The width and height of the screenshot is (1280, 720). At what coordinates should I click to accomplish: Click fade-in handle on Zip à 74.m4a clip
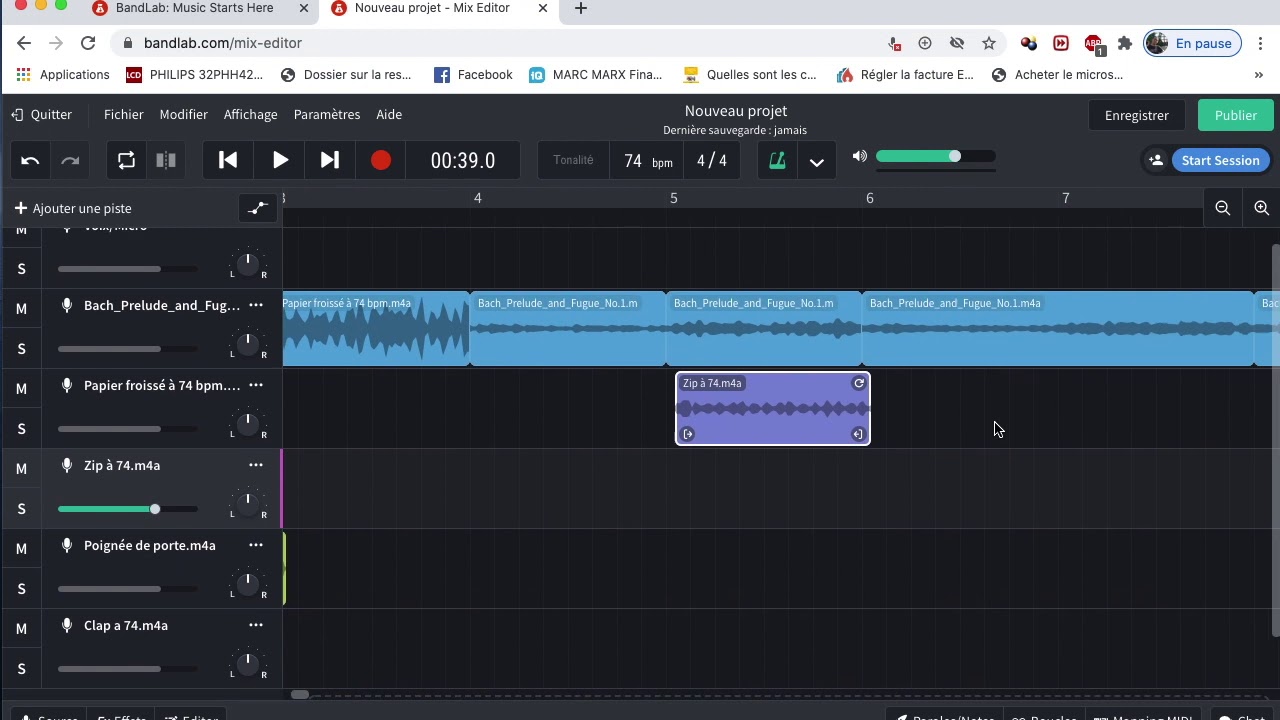click(688, 434)
